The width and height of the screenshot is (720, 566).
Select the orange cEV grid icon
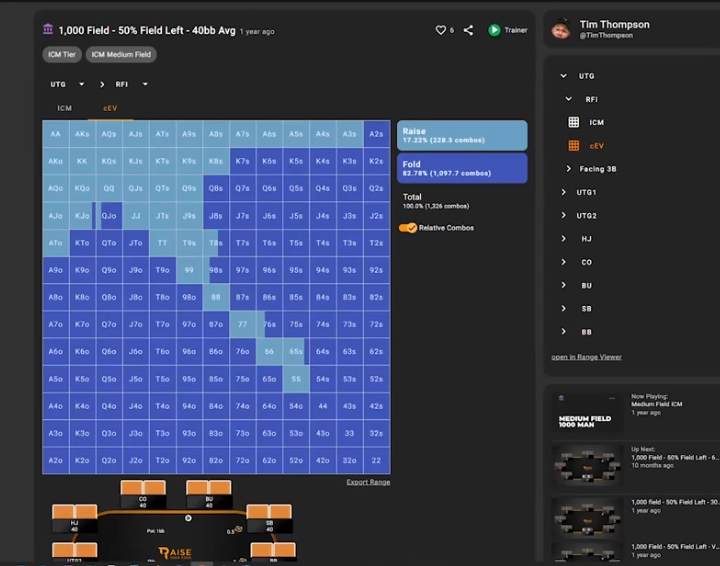(x=574, y=146)
